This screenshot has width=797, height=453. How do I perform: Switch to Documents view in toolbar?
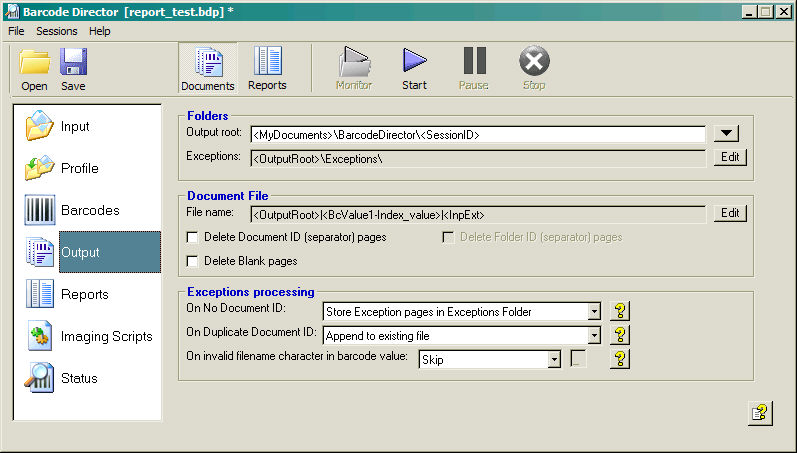[x=208, y=66]
